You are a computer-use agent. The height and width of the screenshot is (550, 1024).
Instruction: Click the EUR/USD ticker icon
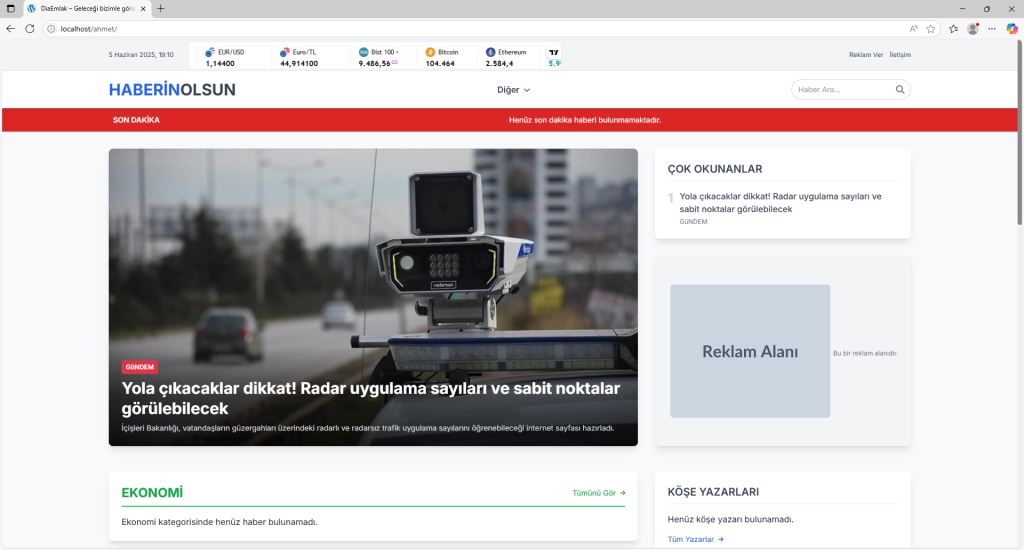(x=210, y=52)
